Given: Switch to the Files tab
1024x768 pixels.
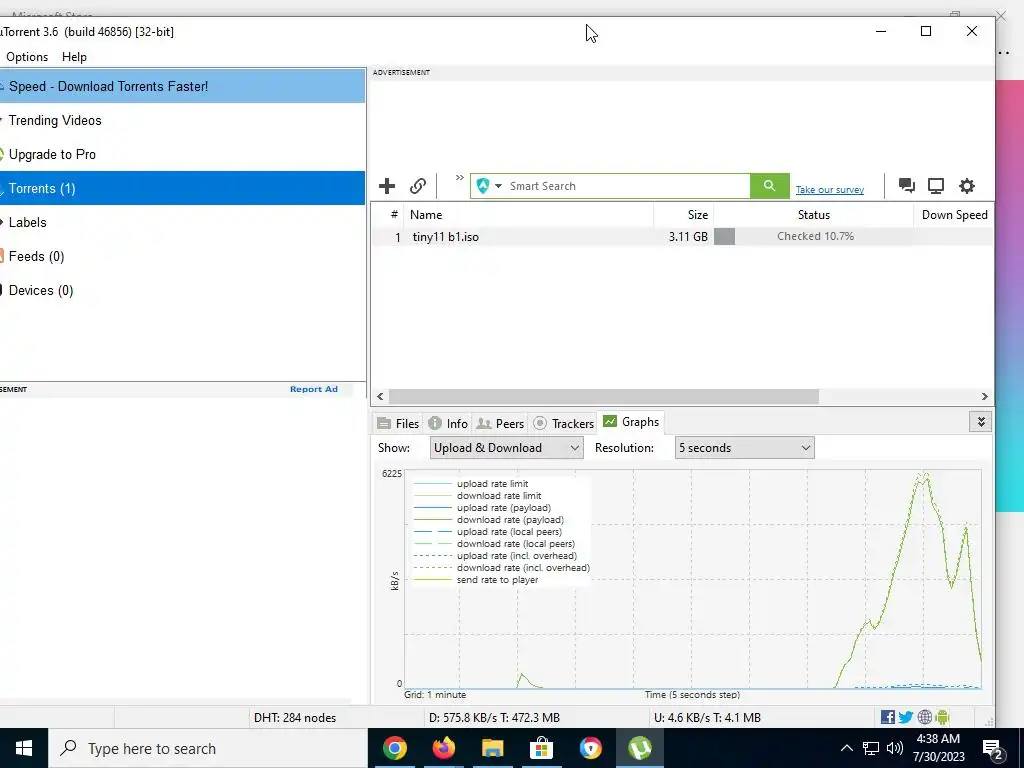Looking at the screenshot, I should click(x=398, y=423).
